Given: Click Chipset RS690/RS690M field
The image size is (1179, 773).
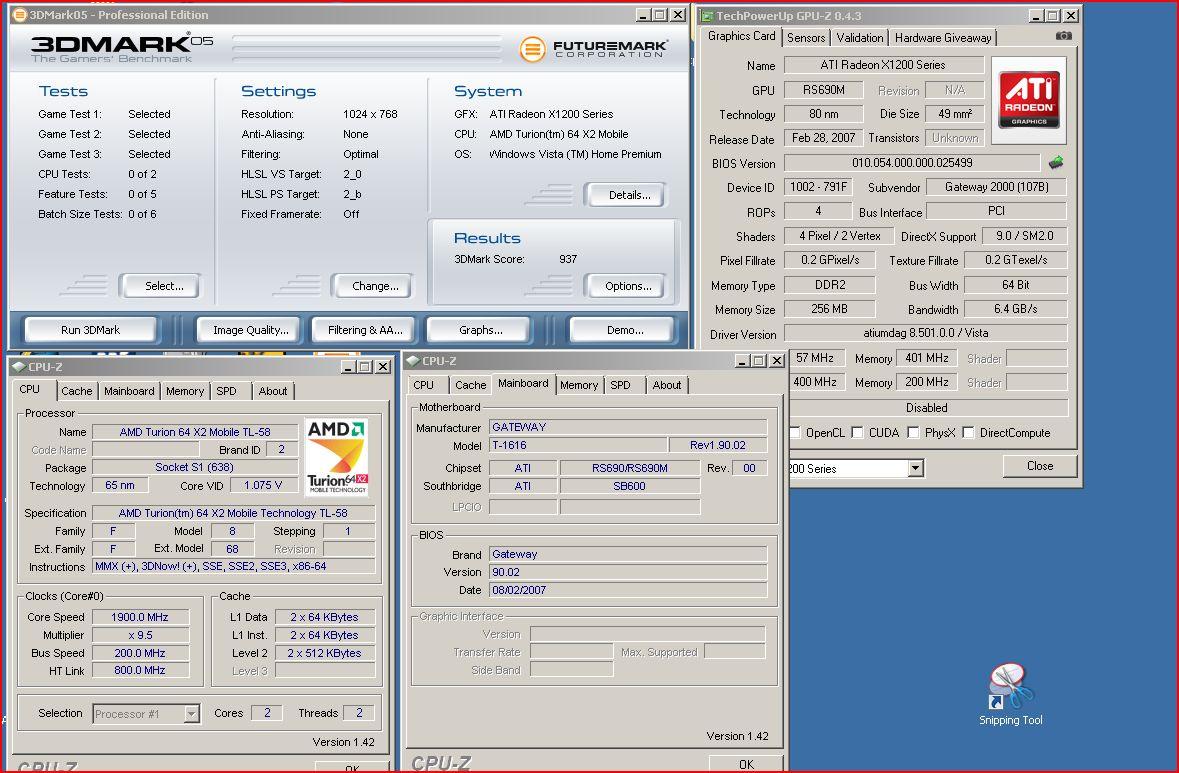Looking at the screenshot, I should click(x=629, y=468).
